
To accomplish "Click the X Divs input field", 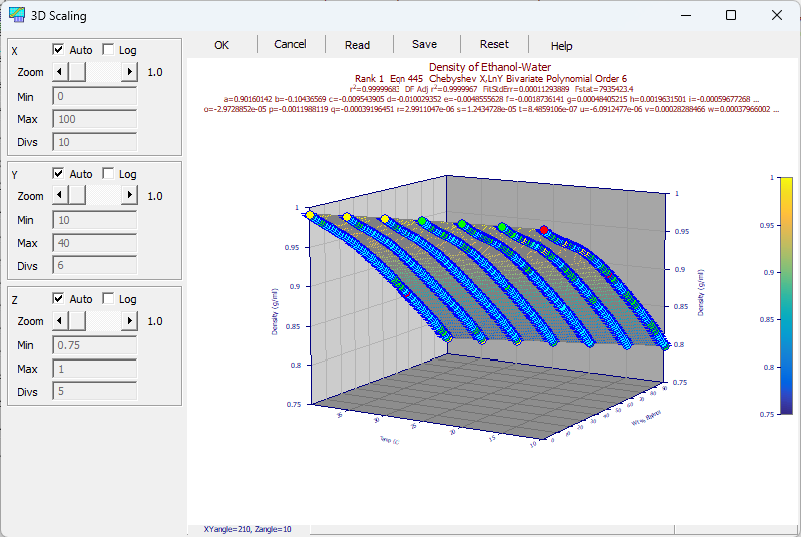I will click(x=95, y=142).
